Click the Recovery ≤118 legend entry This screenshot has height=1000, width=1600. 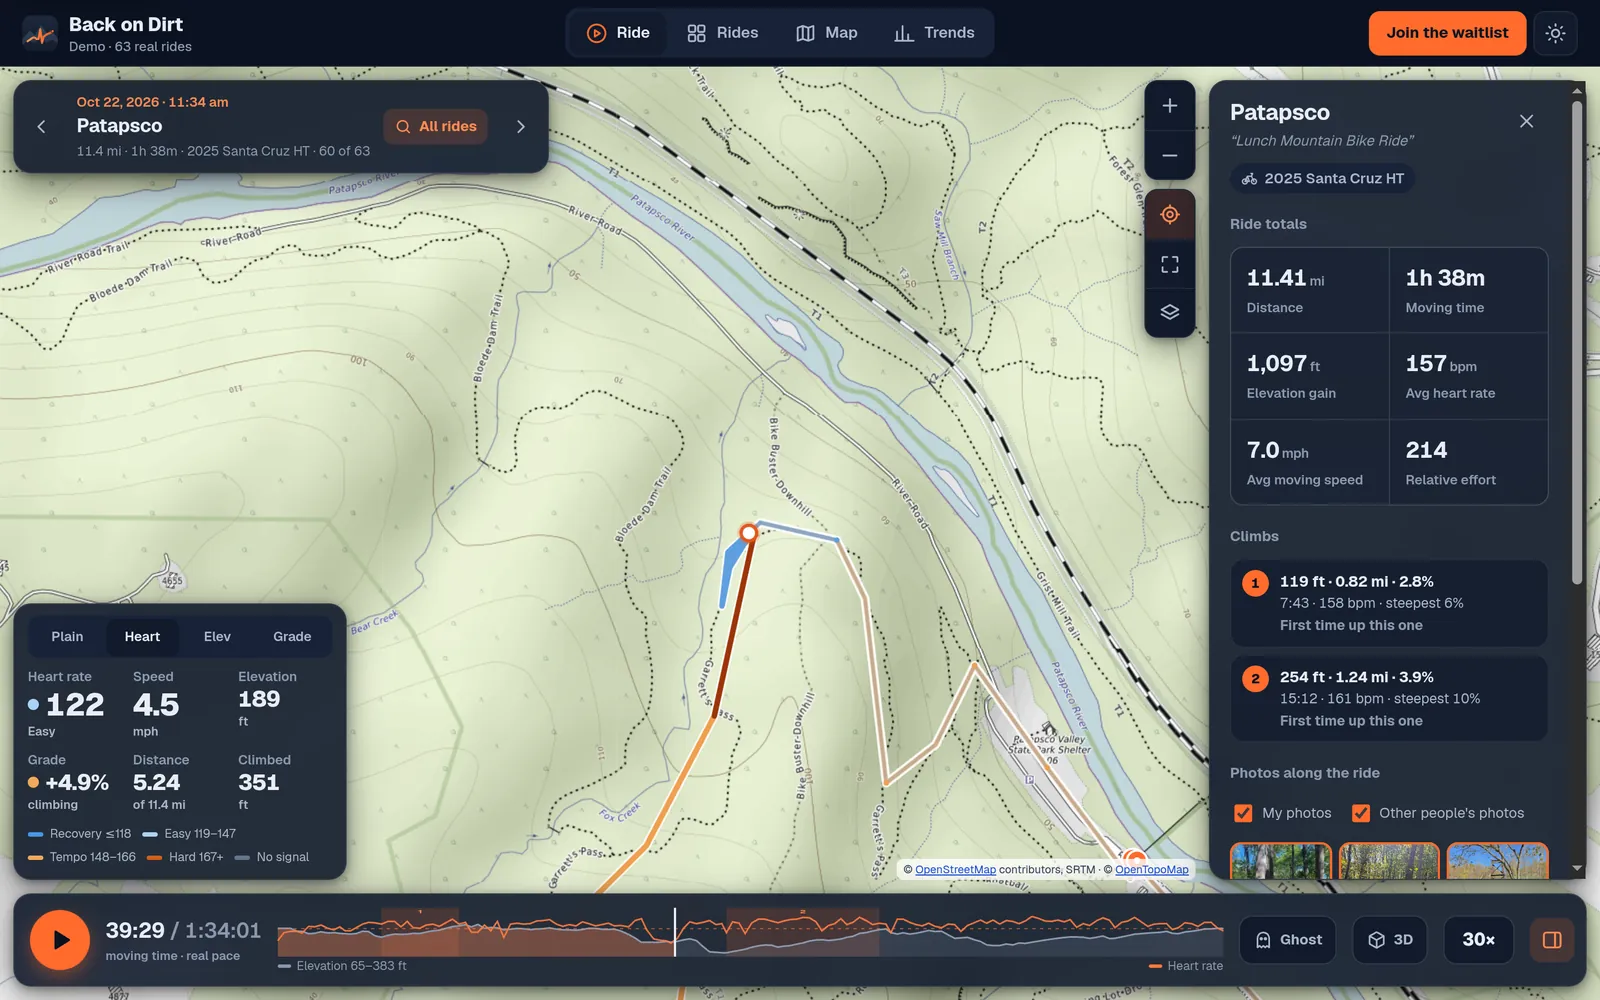pyautogui.click(x=79, y=834)
